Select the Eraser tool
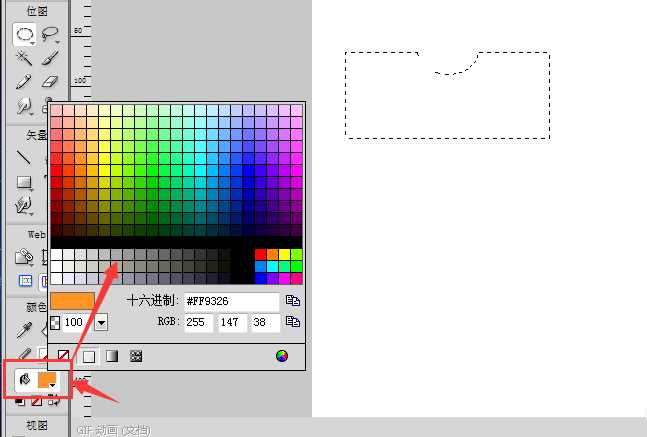The image size is (647, 437). [x=50, y=82]
